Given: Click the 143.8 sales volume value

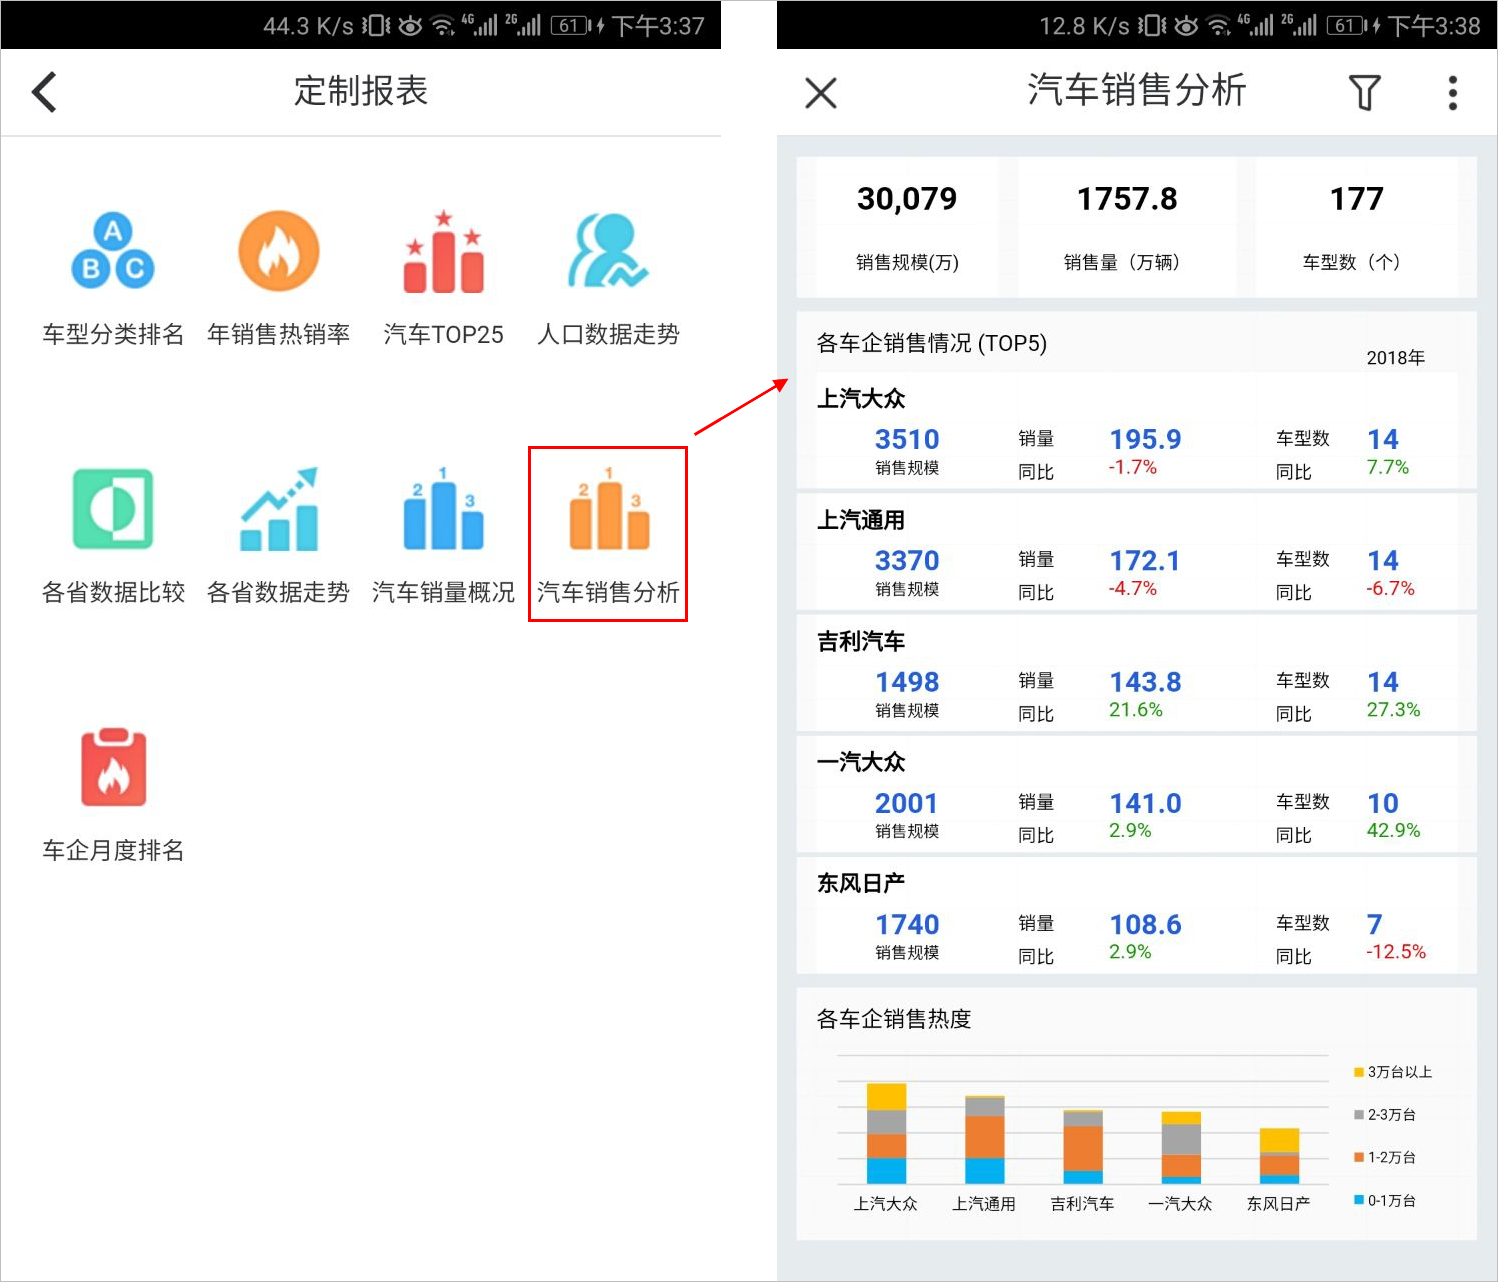Looking at the screenshot, I should pos(1145,682).
